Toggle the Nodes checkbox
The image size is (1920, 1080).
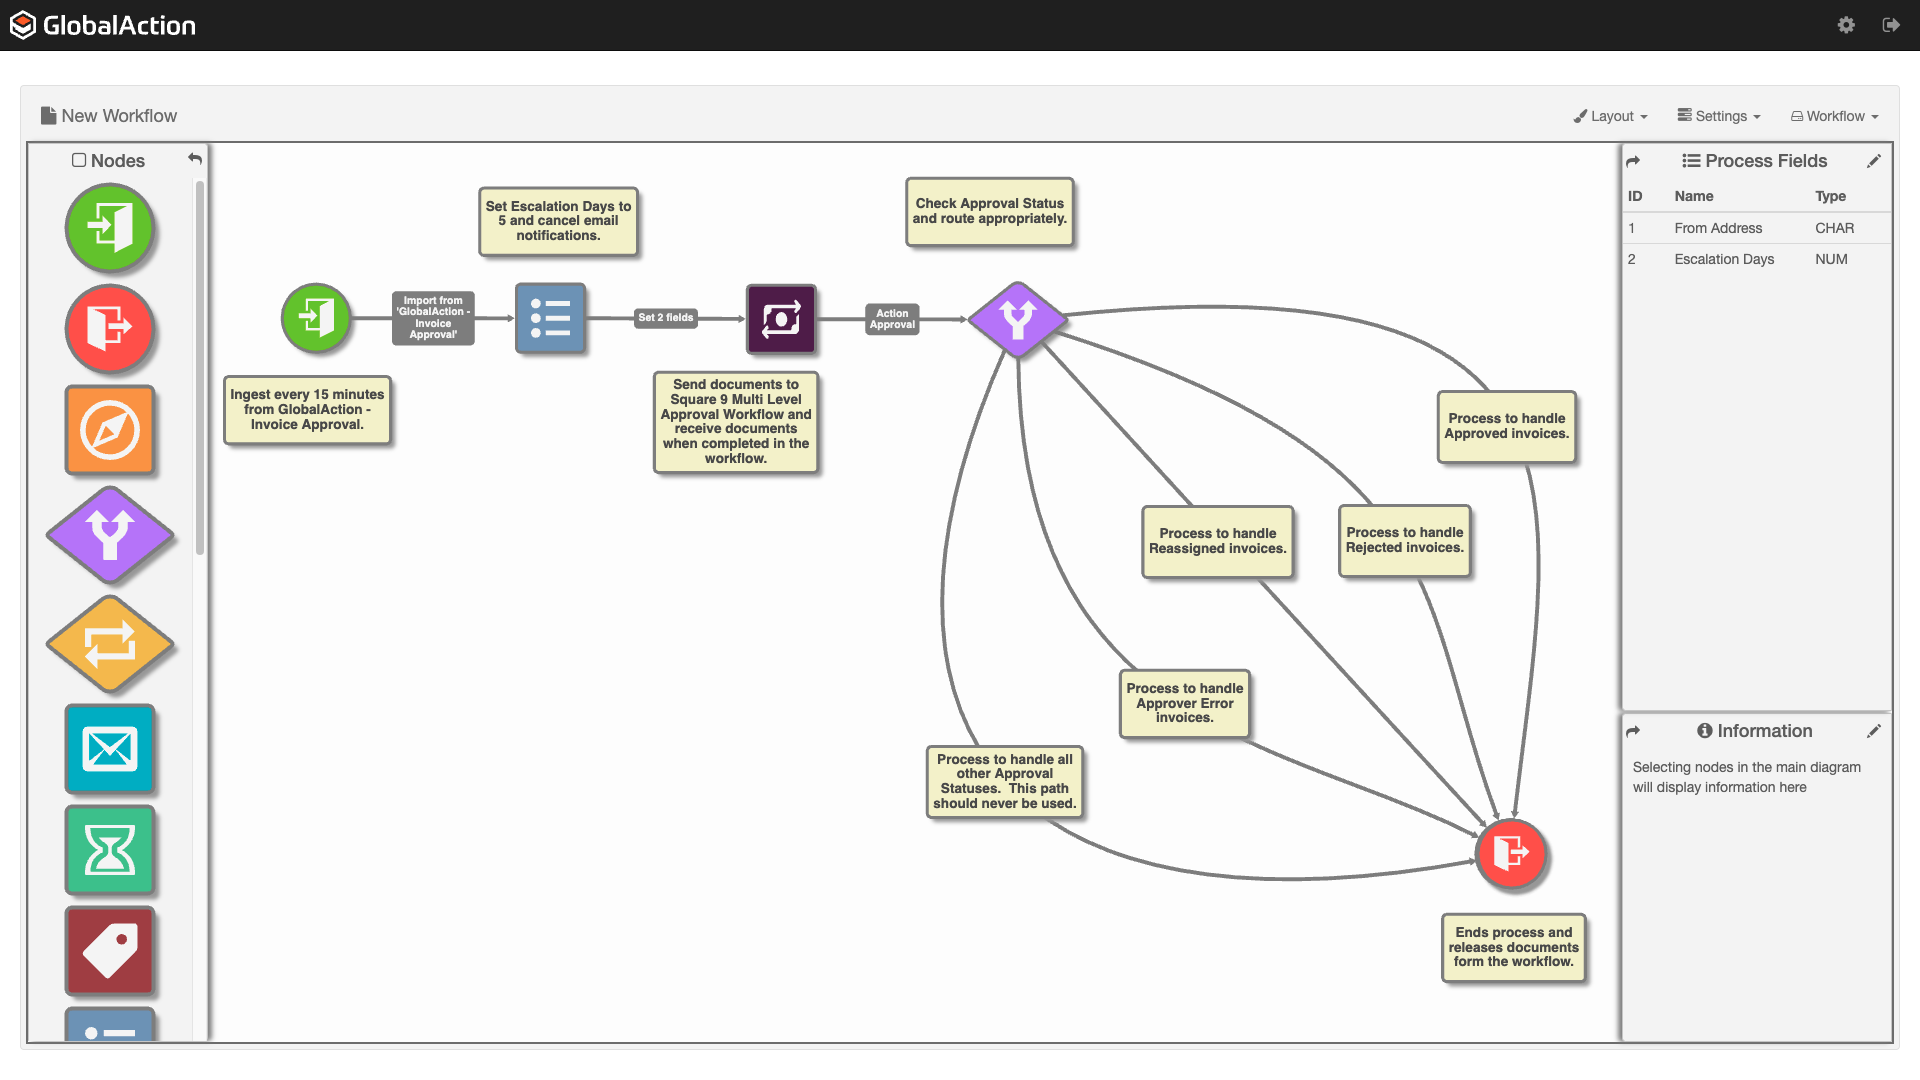click(79, 160)
